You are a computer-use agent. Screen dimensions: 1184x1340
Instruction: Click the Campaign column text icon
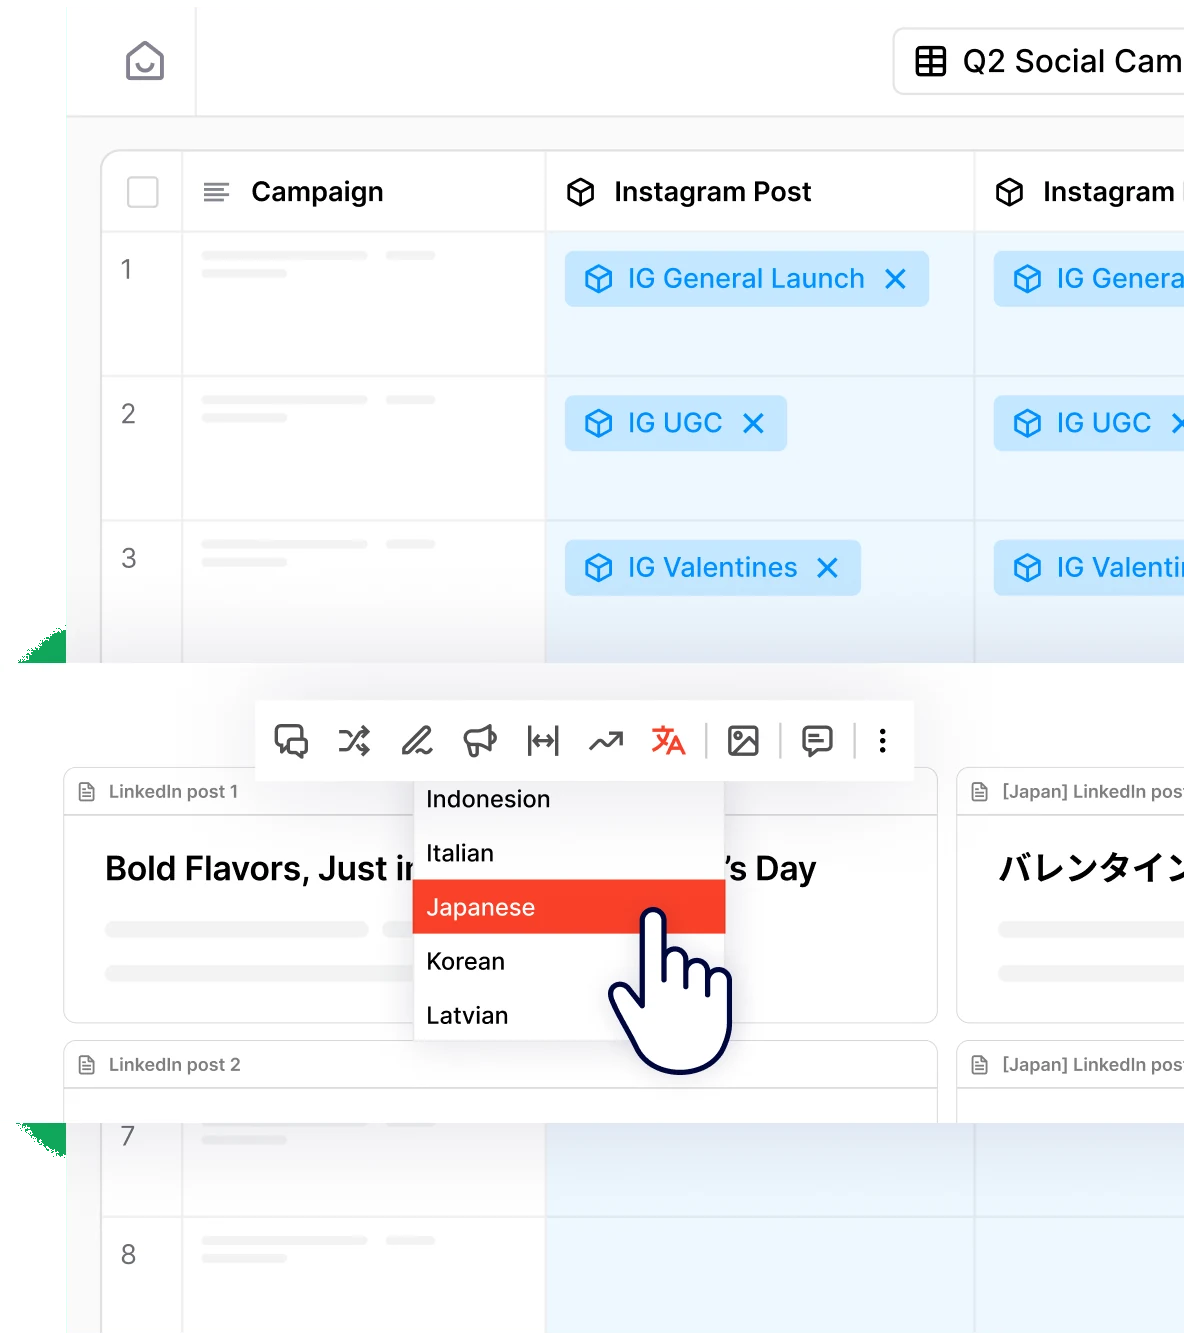point(216,192)
